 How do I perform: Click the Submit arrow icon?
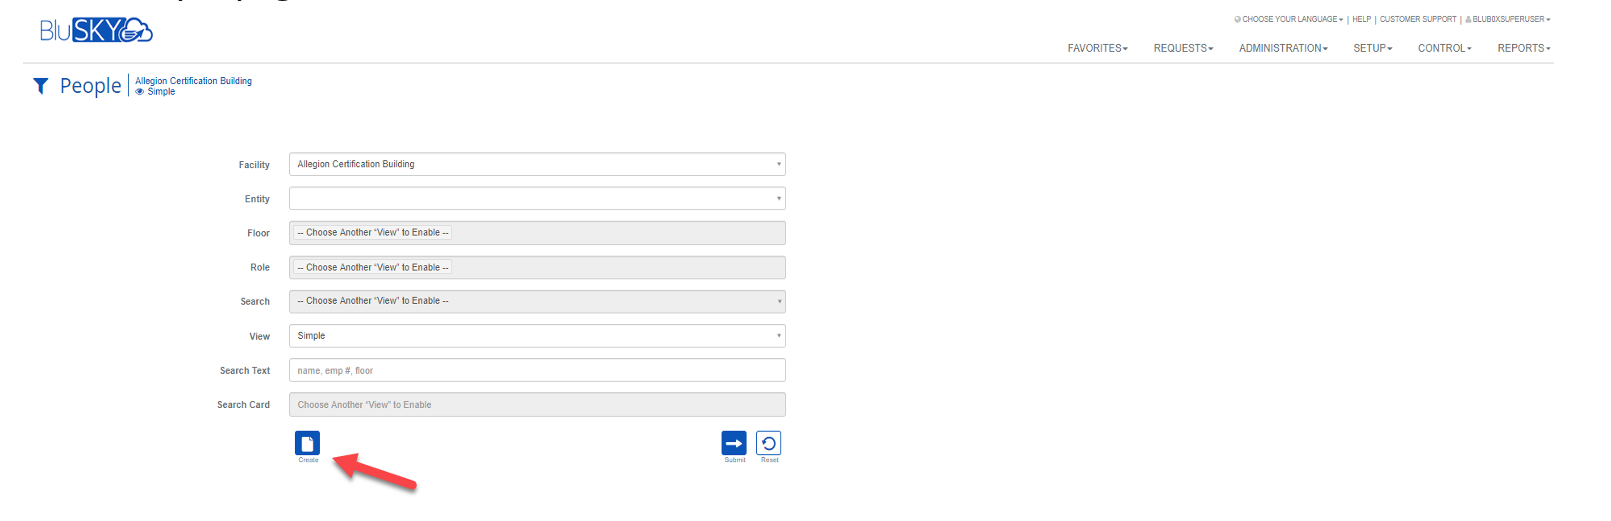click(734, 443)
